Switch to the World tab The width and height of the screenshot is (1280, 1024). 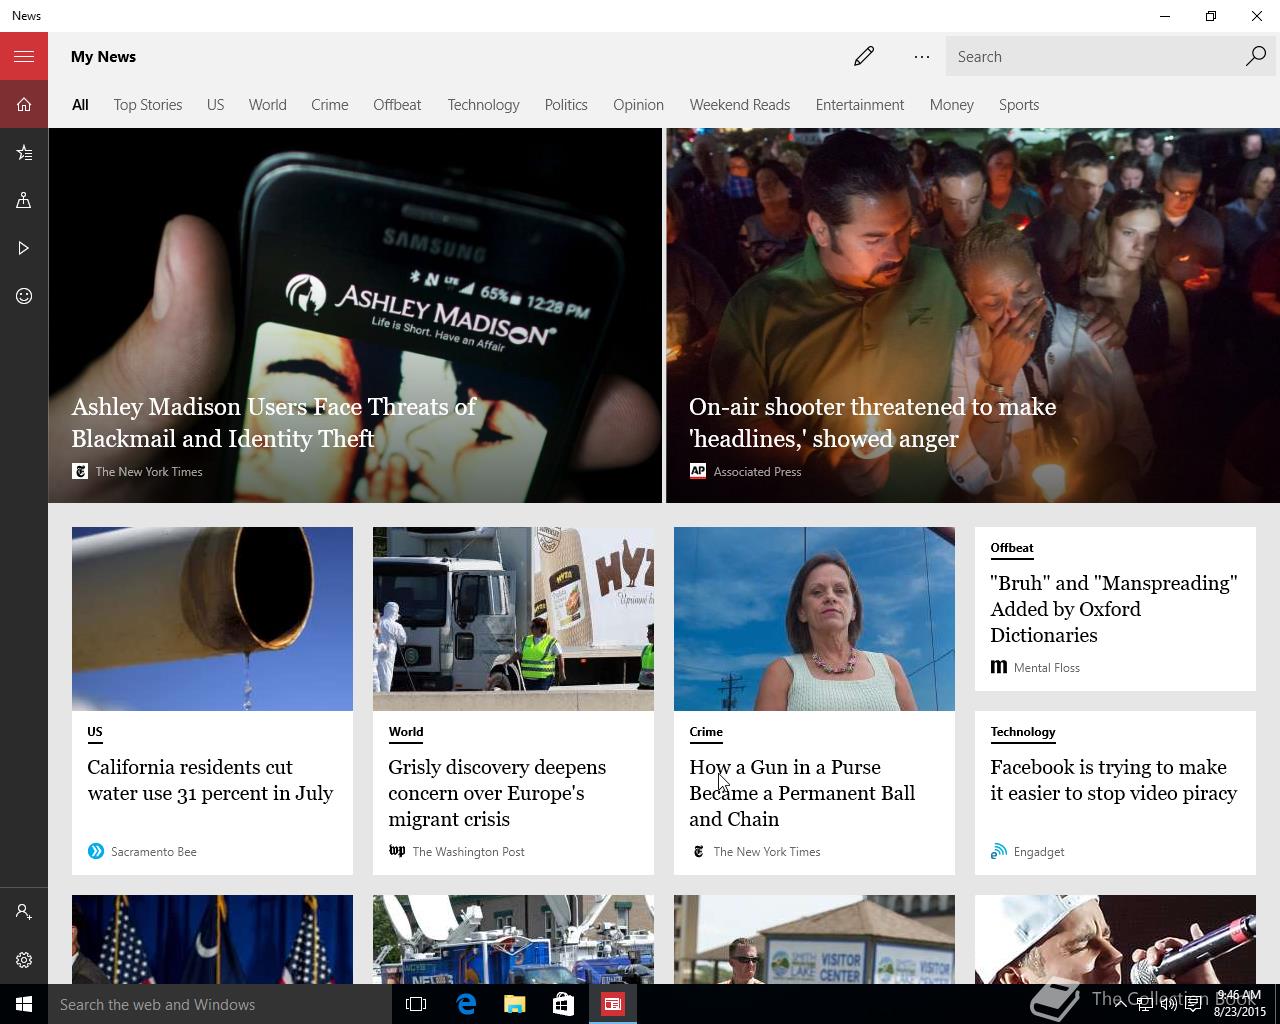click(x=267, y=104)
